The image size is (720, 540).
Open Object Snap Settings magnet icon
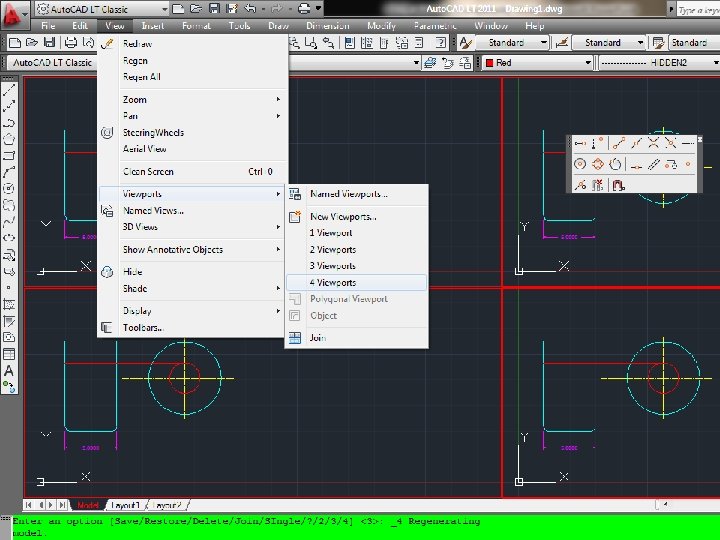619,185
